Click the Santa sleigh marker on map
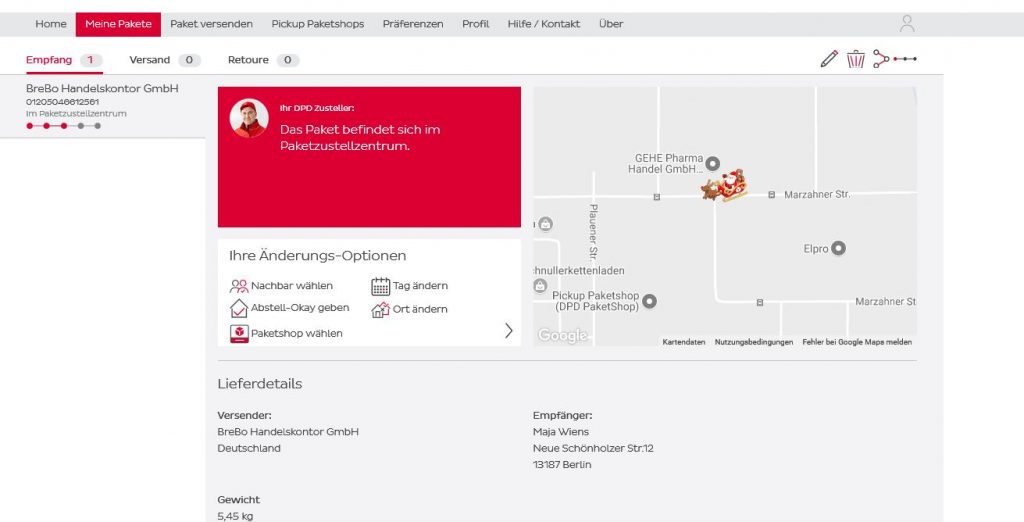1024x522 pixels. (x=724, y=185)
